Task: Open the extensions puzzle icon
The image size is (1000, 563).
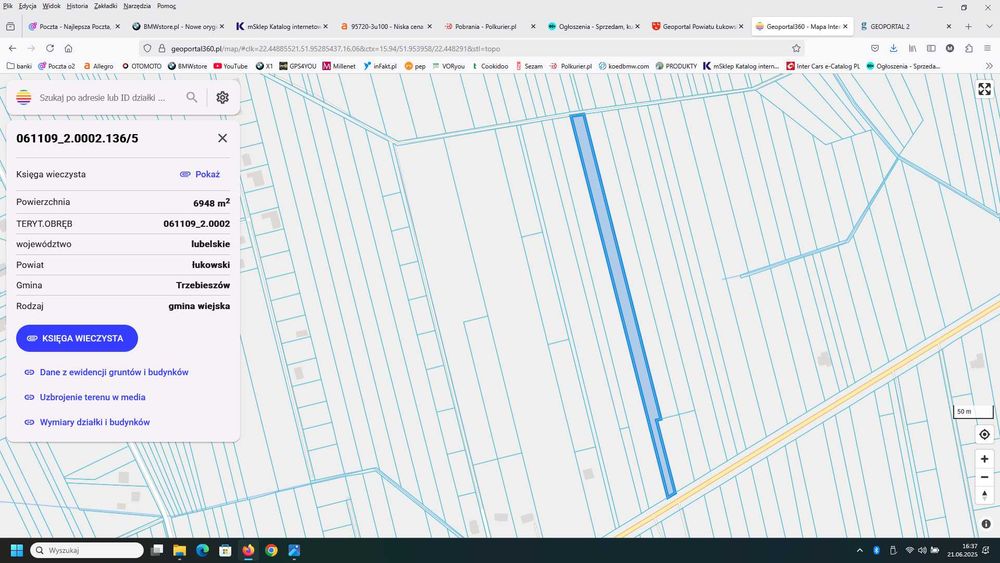Action: (969, 48)
